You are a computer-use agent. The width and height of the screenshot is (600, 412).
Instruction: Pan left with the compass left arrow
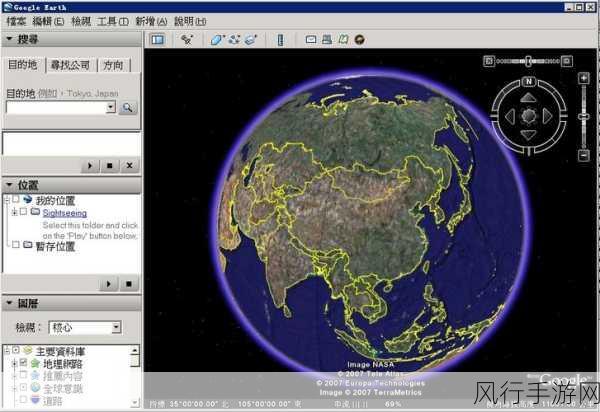coord(510,116)
